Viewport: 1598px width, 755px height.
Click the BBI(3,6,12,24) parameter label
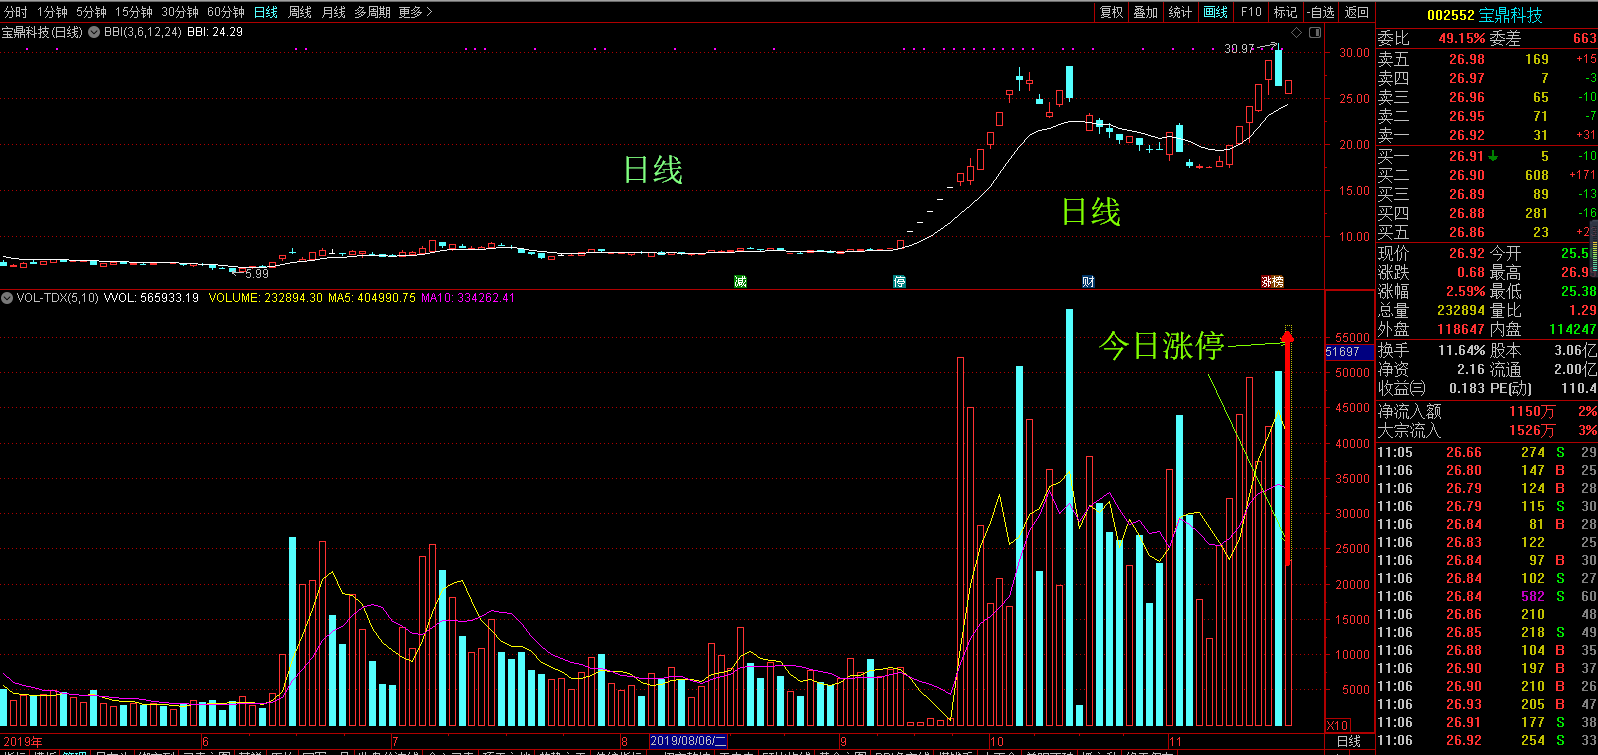pos(143,32)
